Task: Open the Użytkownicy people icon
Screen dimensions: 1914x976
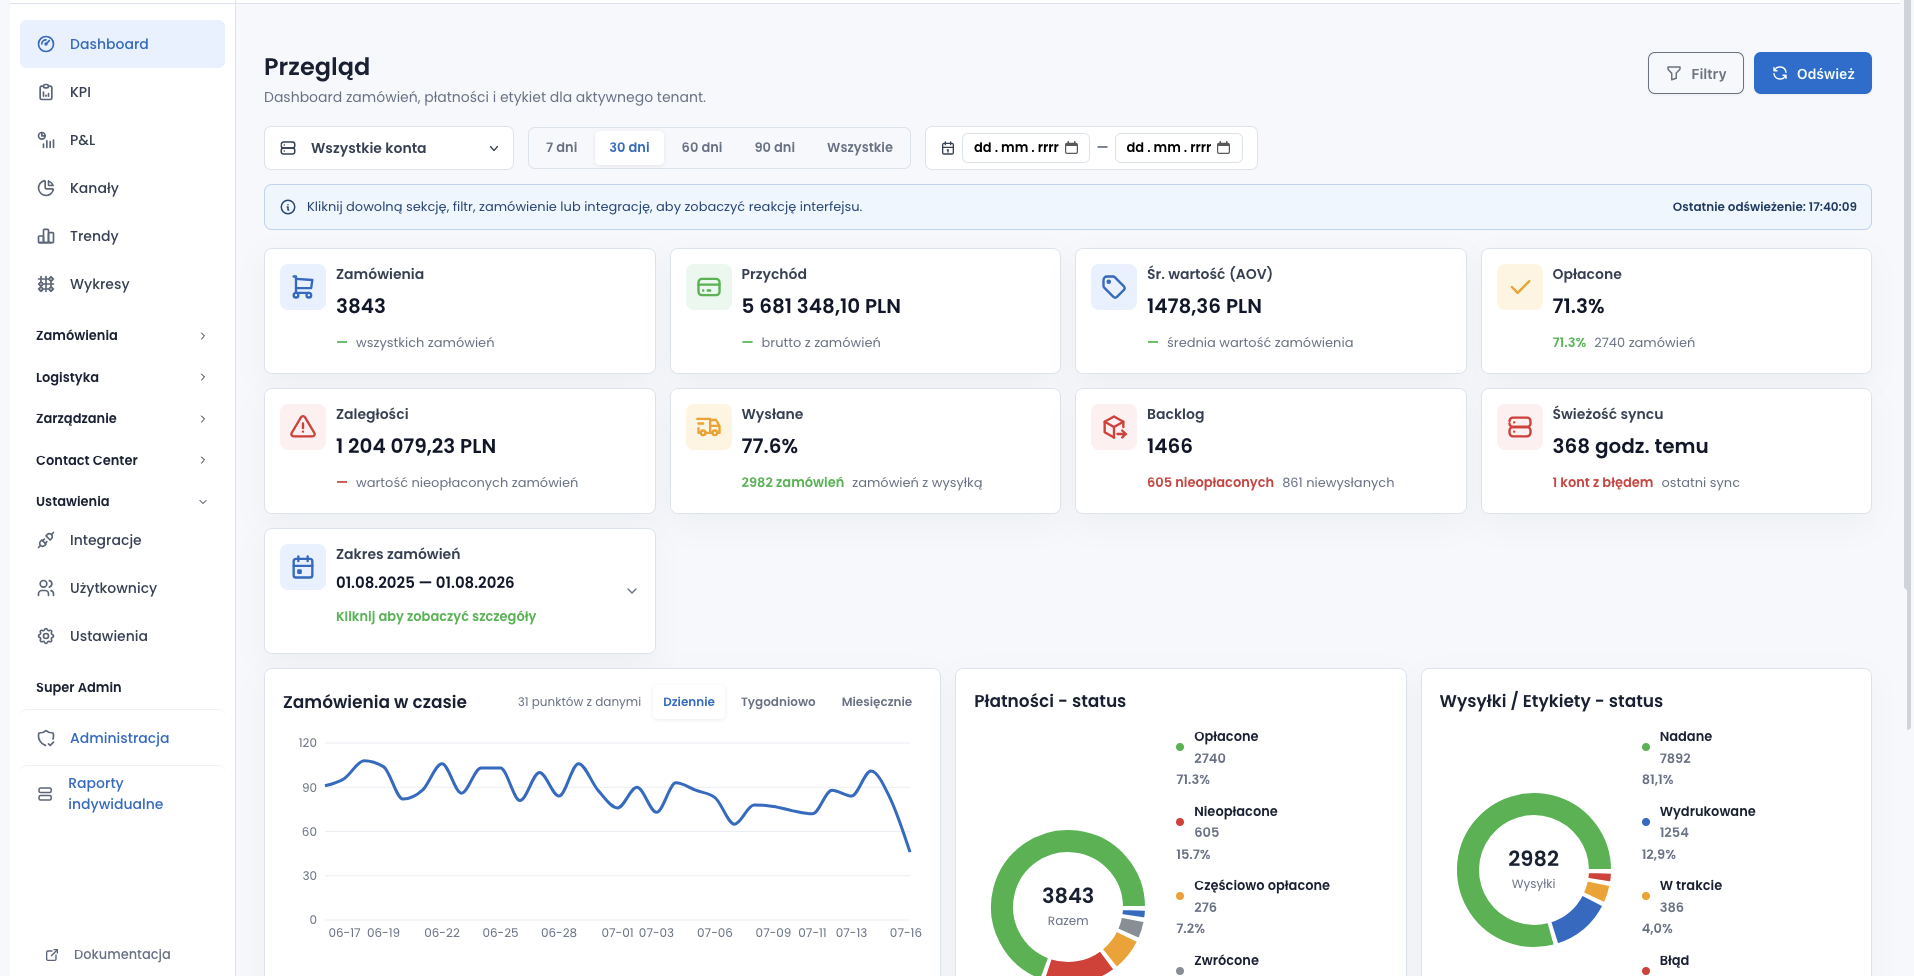Action: coord(46,588)
